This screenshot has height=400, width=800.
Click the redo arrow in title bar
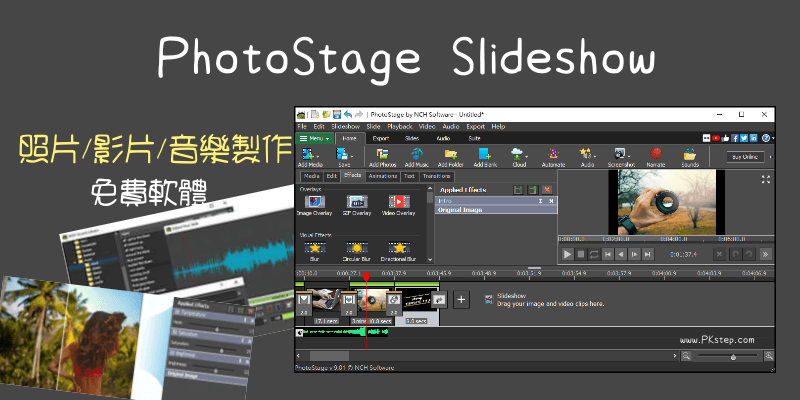point(359,115)
